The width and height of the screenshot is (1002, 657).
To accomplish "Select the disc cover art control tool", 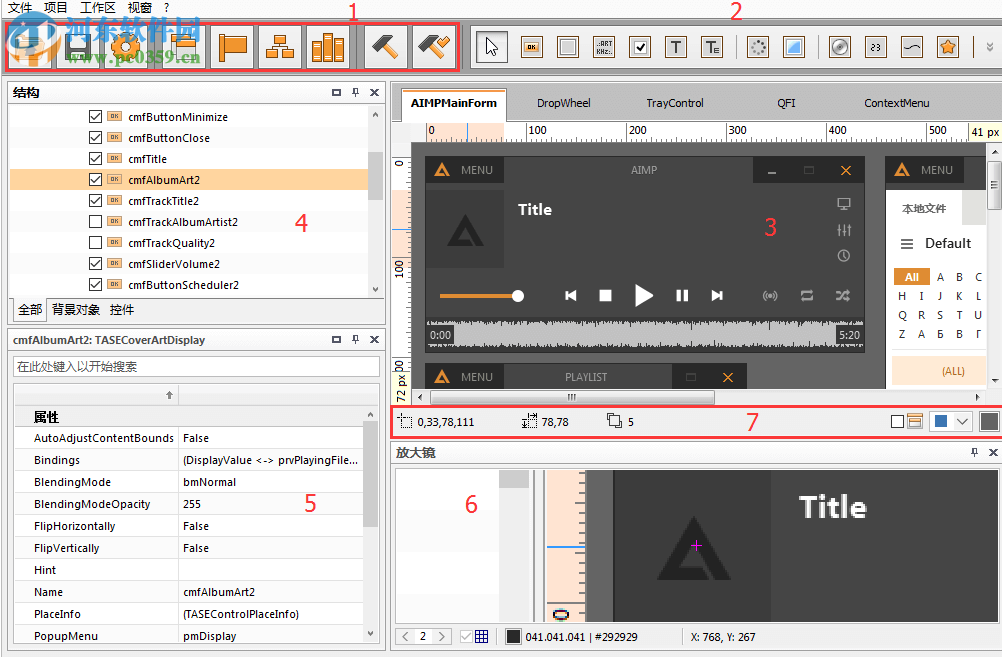I will [x=840, y=47].
